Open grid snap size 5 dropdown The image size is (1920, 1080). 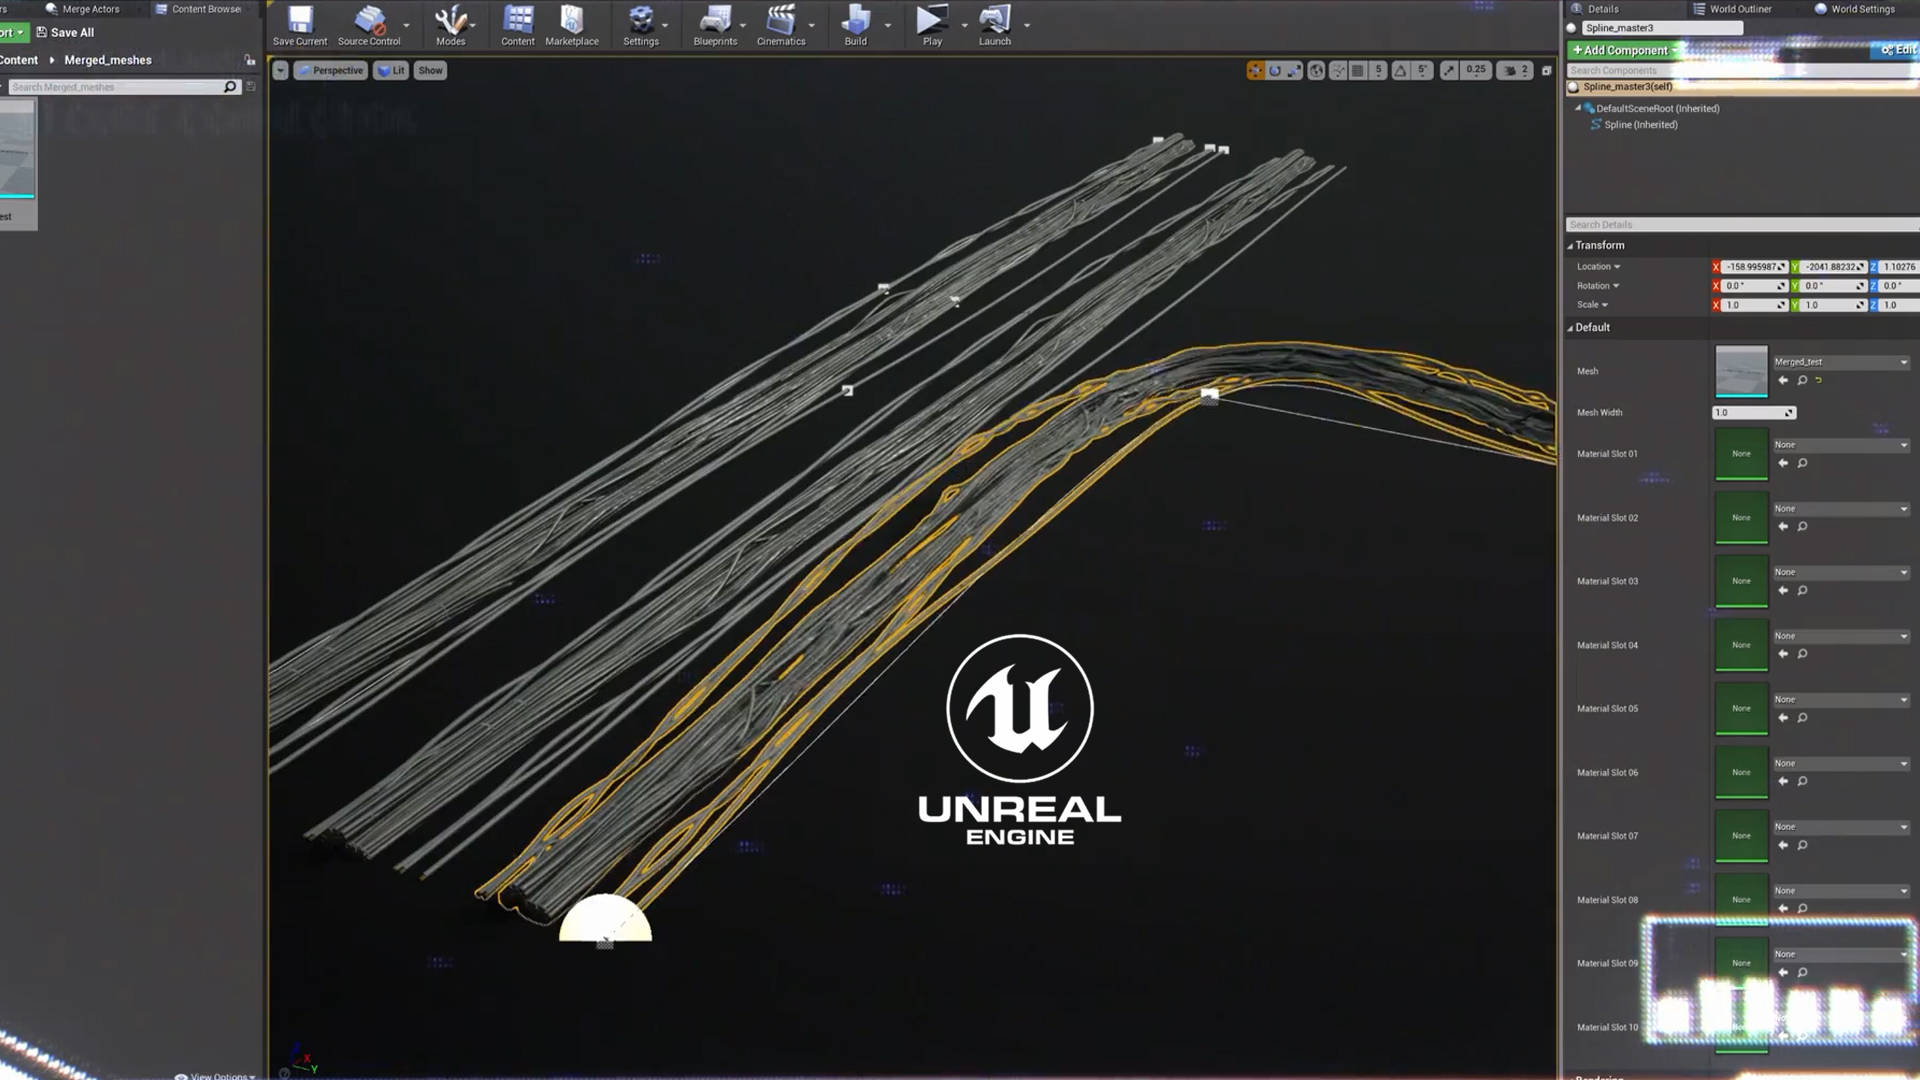pyautogui.click(x=1379, y=70)
